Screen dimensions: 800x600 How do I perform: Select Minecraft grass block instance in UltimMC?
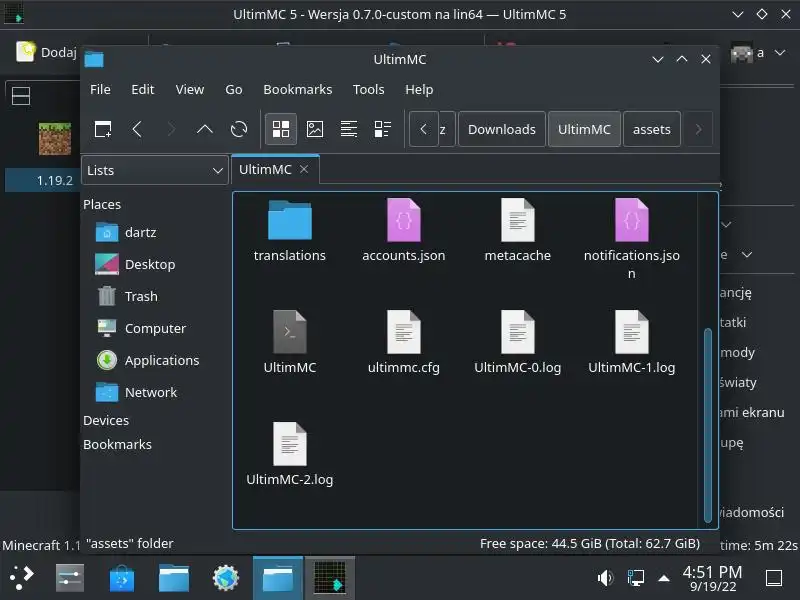[55, 139]
